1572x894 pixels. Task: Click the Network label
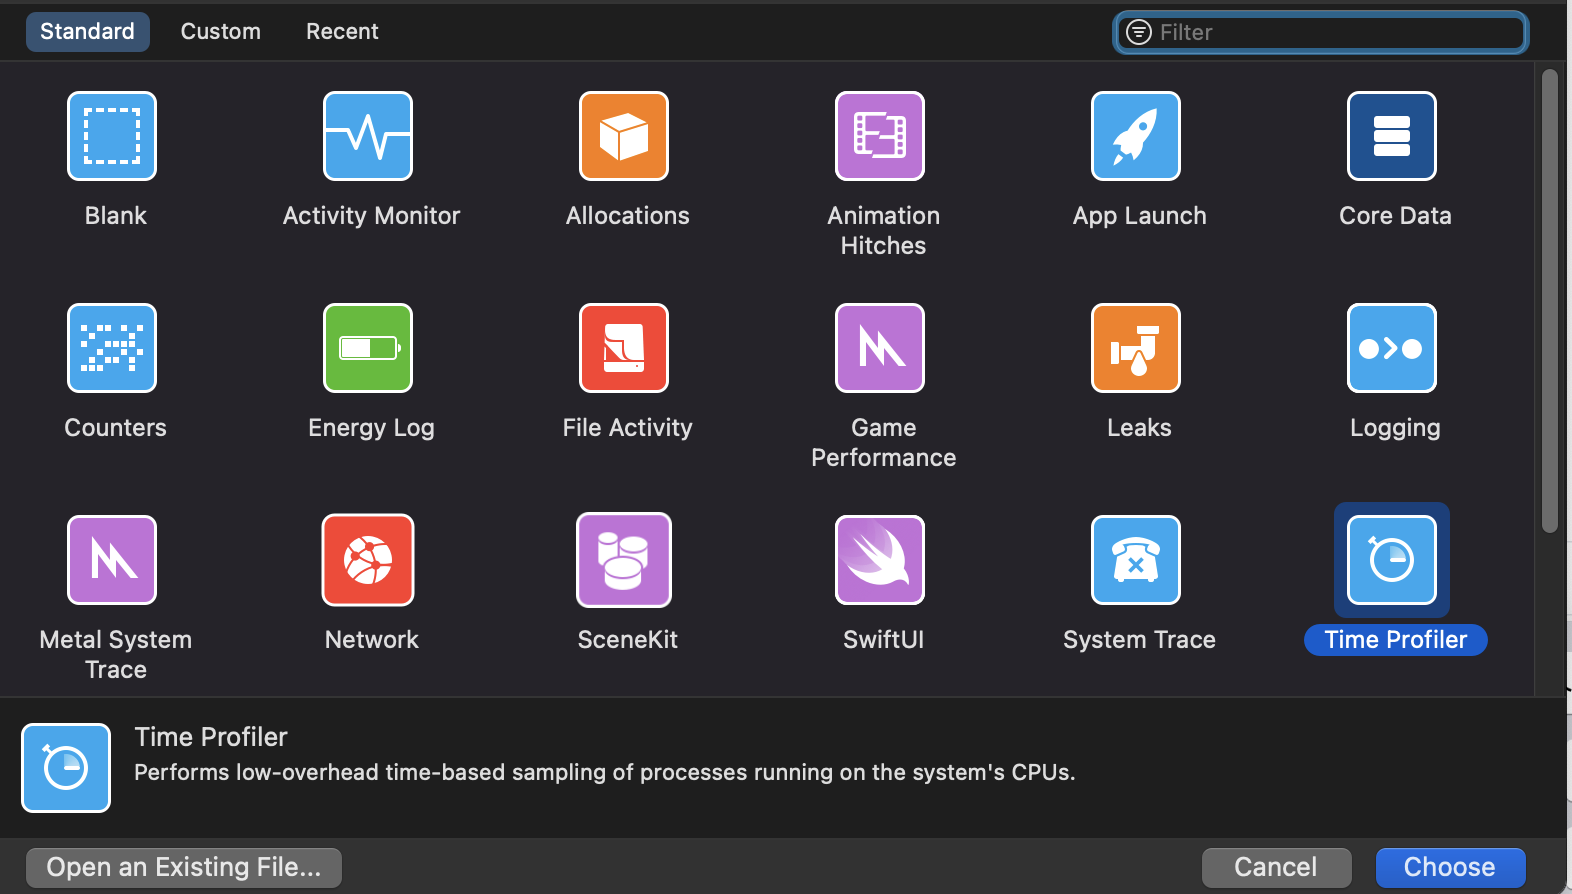pyautogui.click(x=371, y=640)
